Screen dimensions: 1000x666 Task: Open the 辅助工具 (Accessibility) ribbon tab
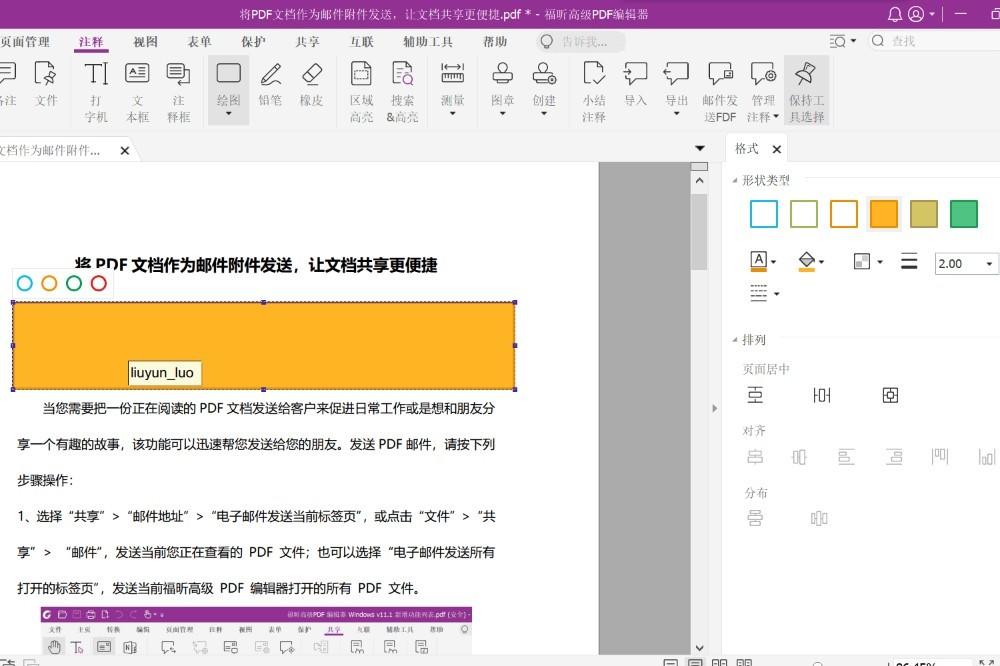point(428,41)
